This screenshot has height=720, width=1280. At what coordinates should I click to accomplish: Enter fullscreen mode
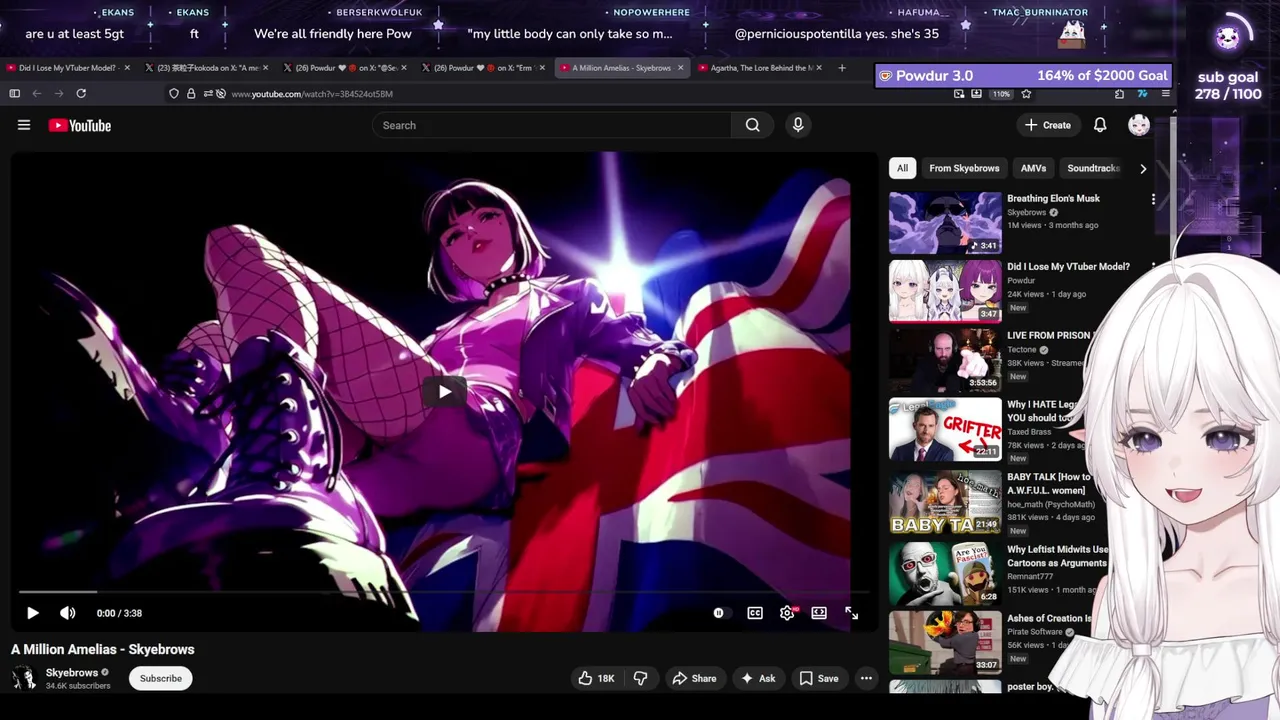(851, 613)
